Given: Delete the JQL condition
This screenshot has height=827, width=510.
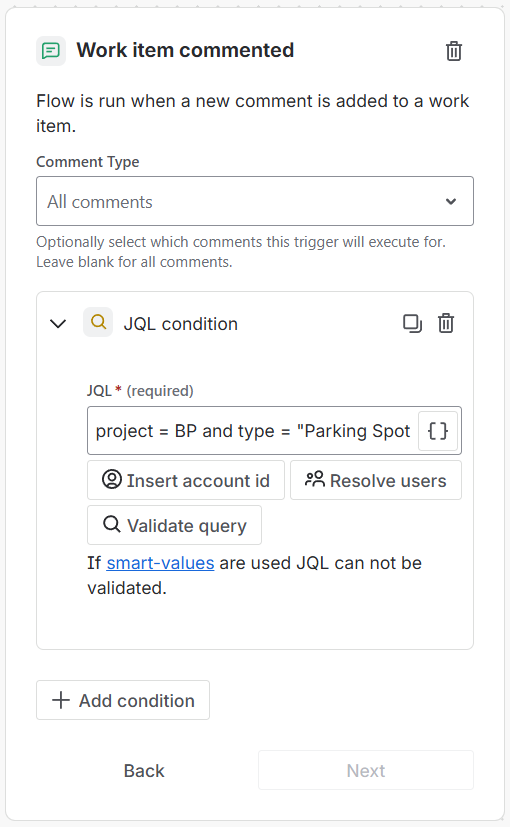Looking at the screenshot, I should click(446, 323).
